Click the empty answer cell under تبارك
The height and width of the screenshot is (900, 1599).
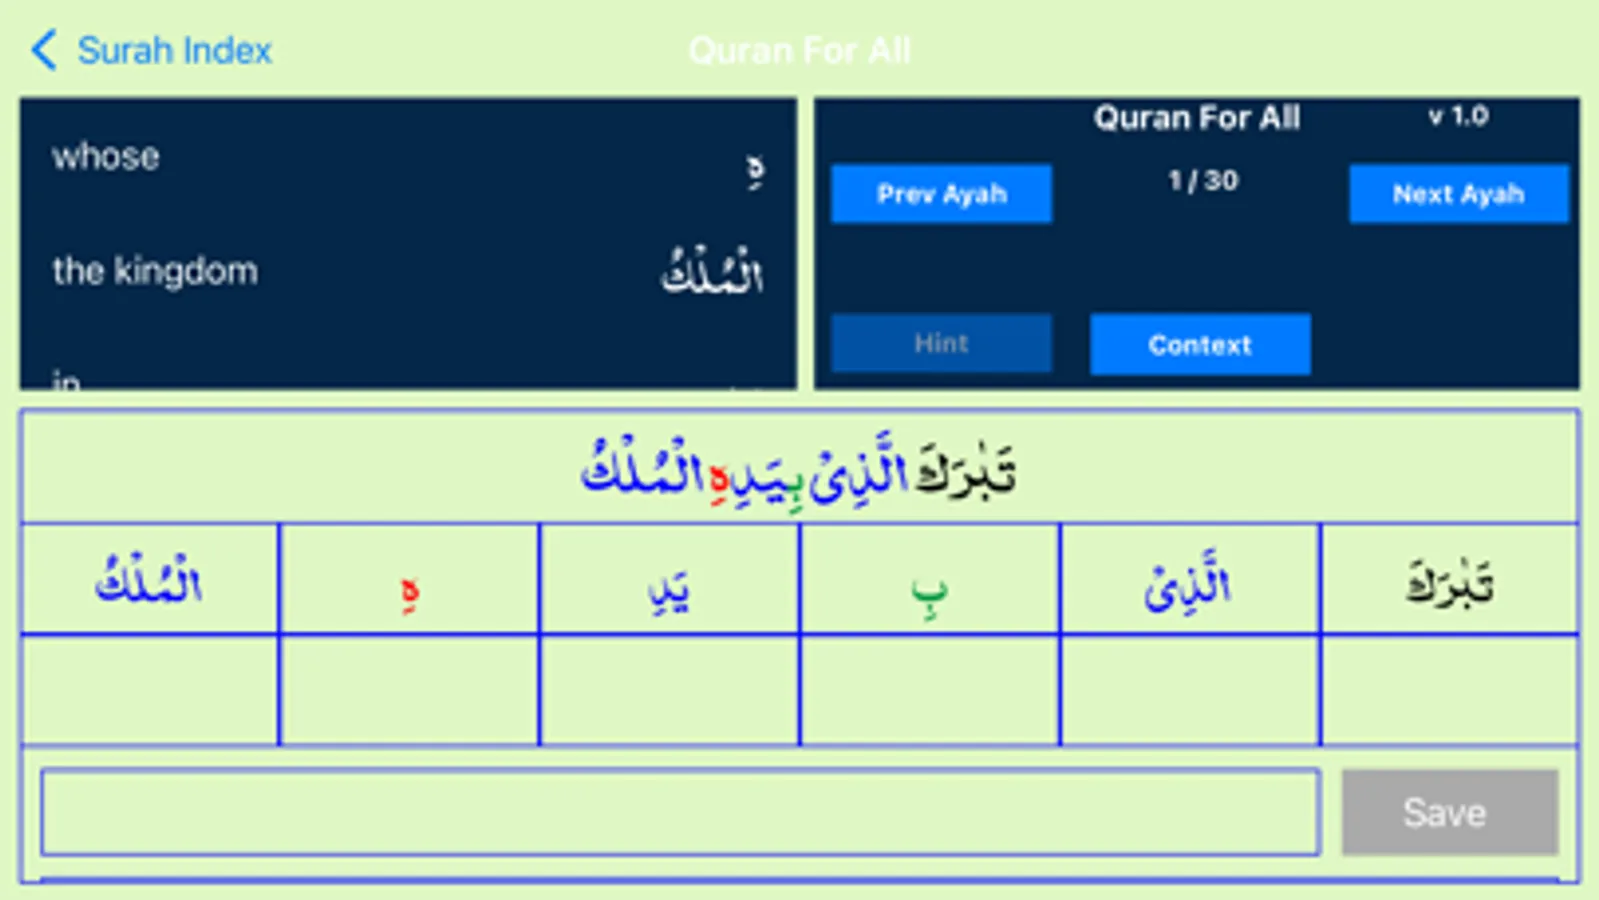(1449, 690)
